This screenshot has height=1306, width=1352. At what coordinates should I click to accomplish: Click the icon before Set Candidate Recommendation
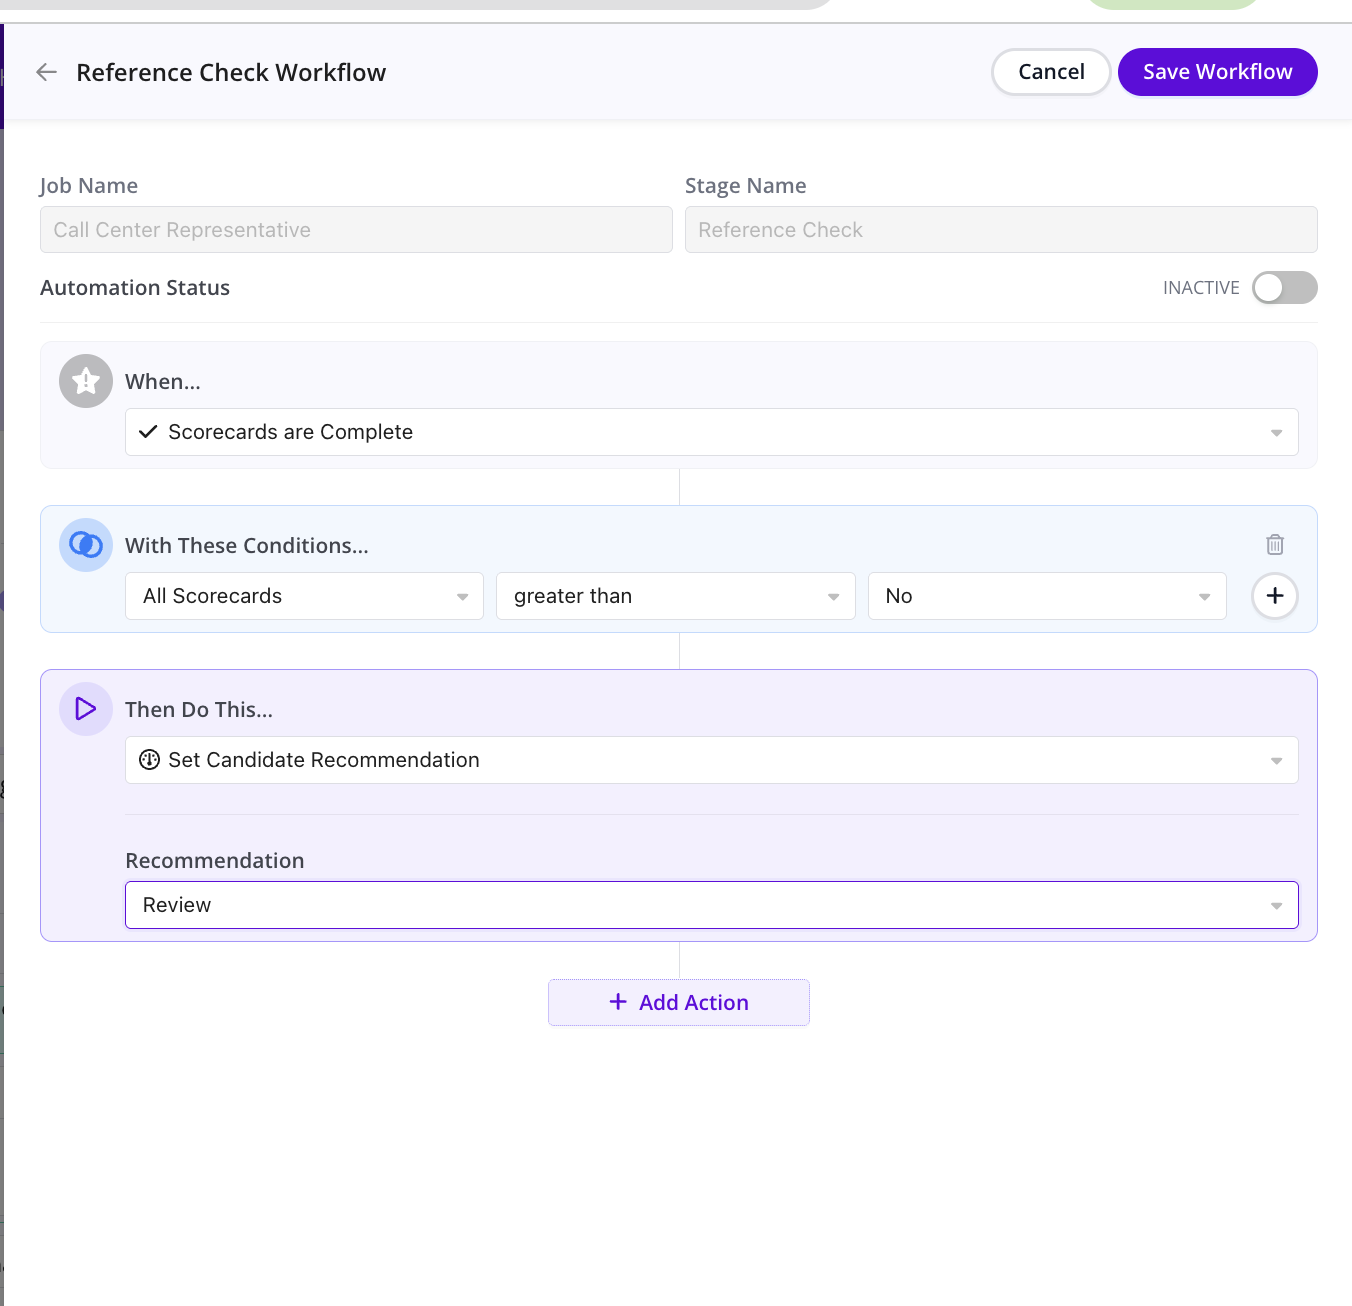point(149,760)
